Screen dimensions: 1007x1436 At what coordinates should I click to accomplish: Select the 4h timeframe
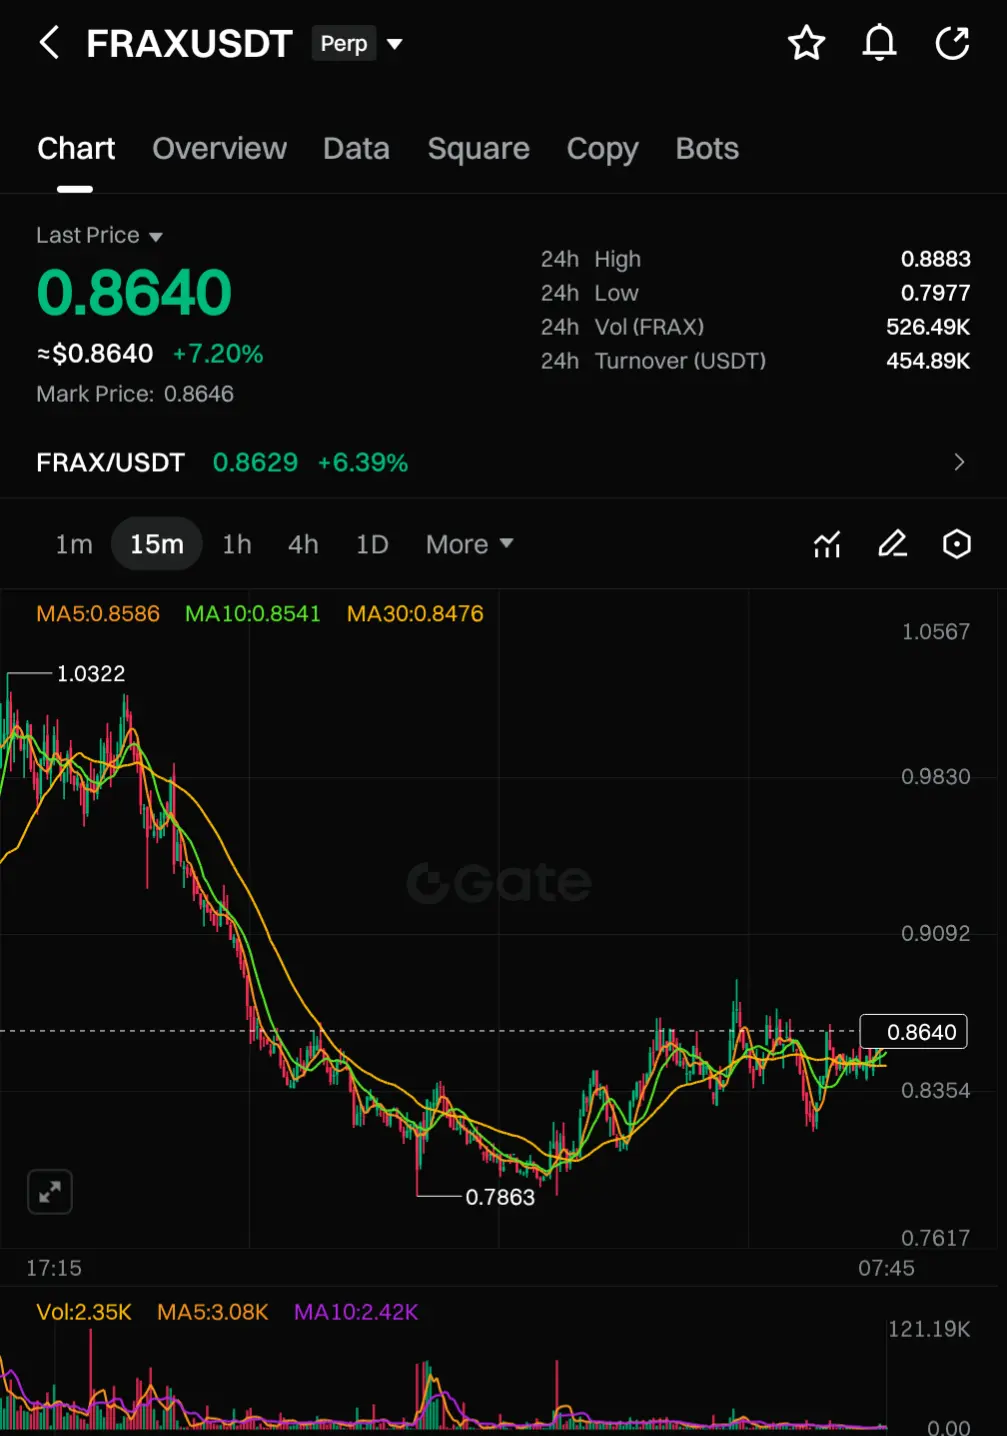click(303, 544)
